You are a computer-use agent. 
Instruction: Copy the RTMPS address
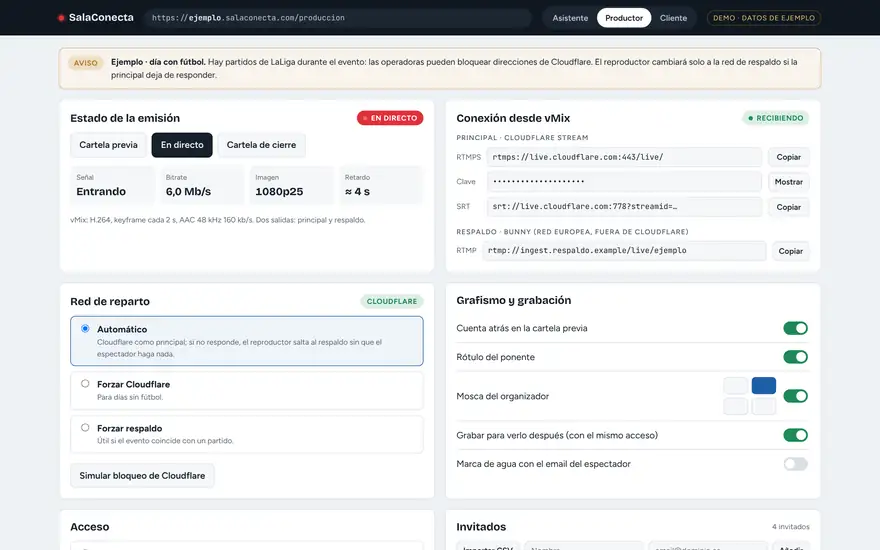789,157
